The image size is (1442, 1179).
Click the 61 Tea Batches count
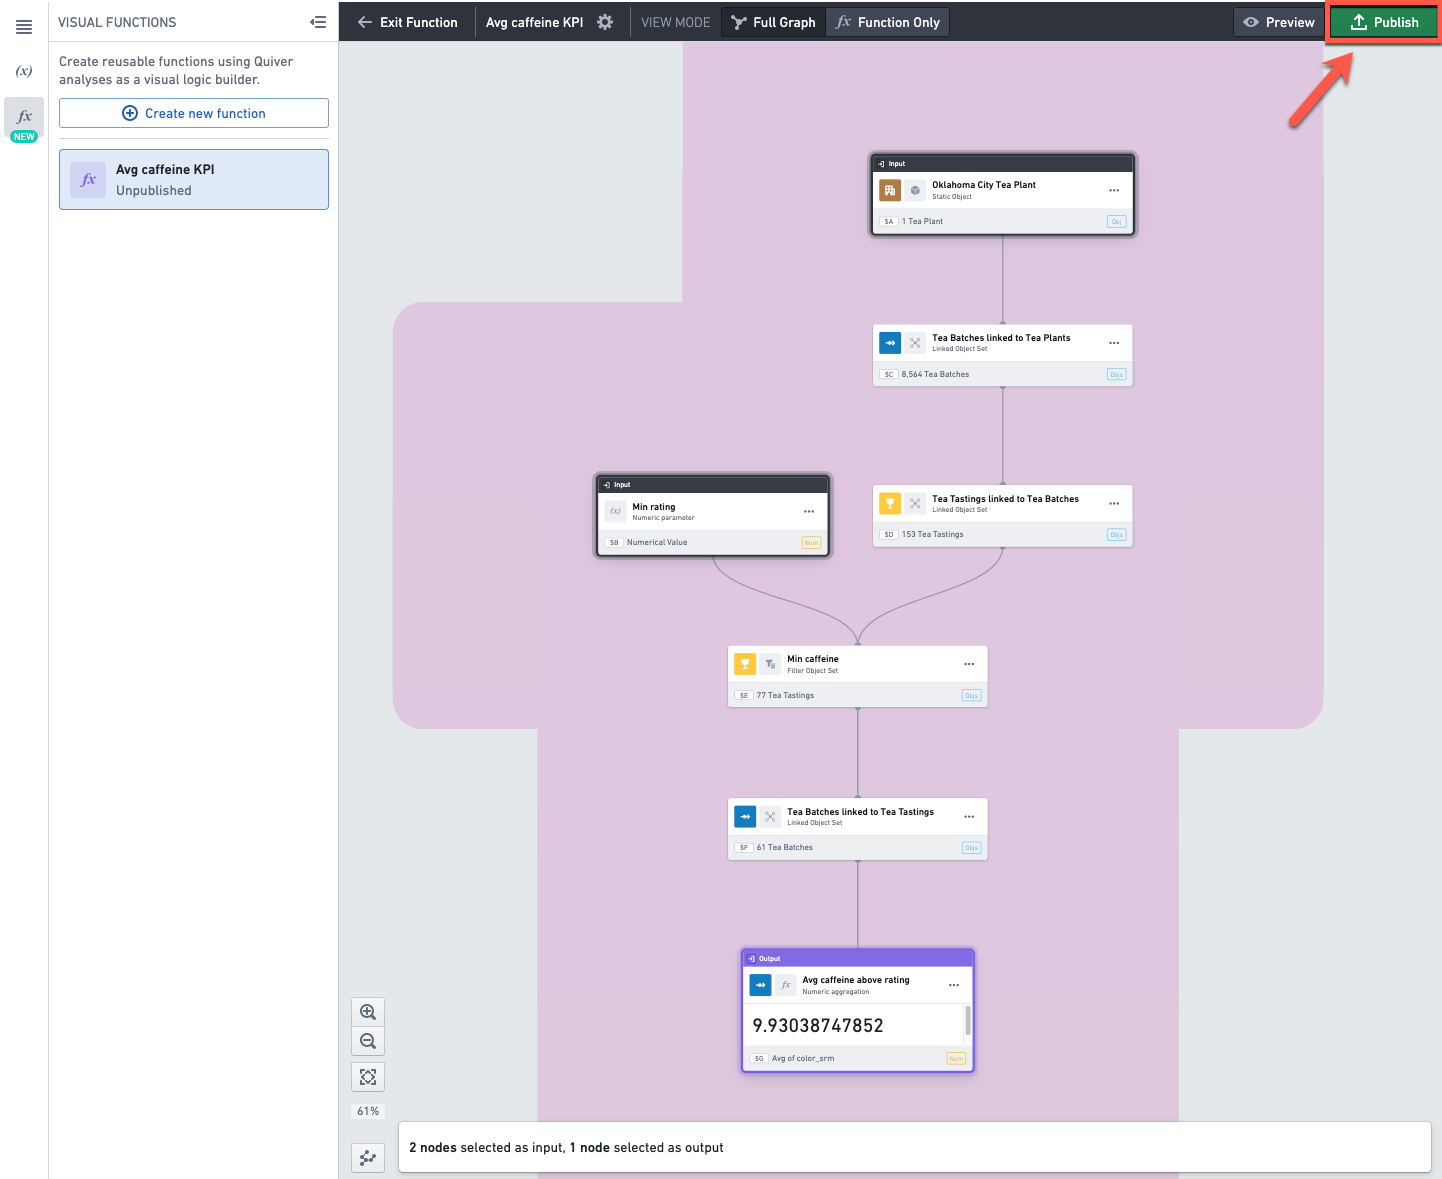pos(784,847)
